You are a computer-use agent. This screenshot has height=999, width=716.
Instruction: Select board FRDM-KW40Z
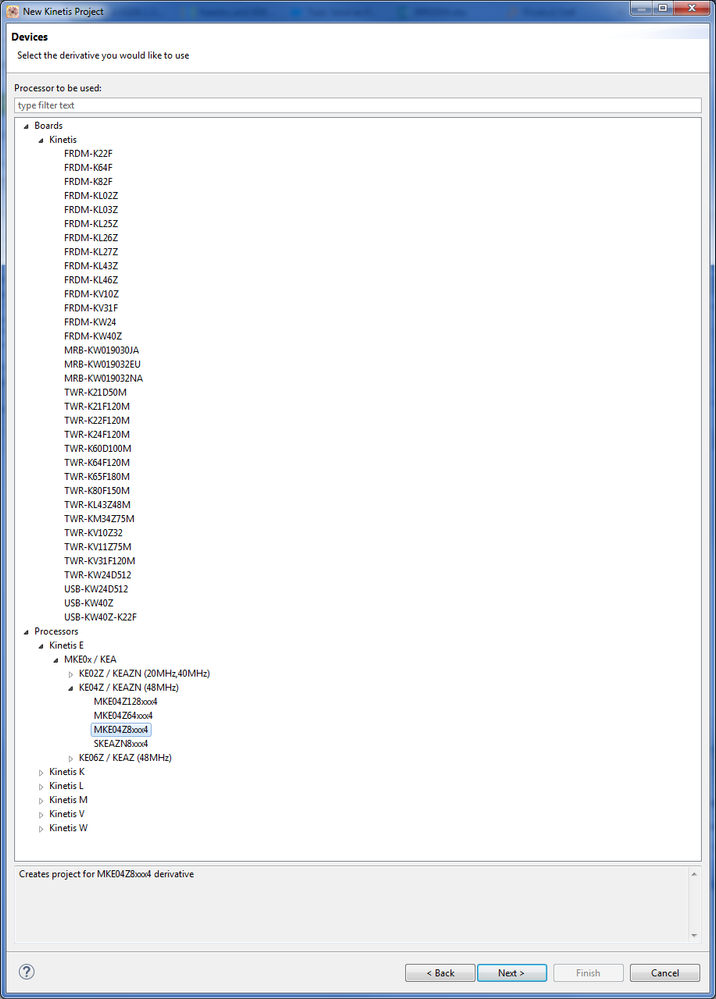click(93, 336)
